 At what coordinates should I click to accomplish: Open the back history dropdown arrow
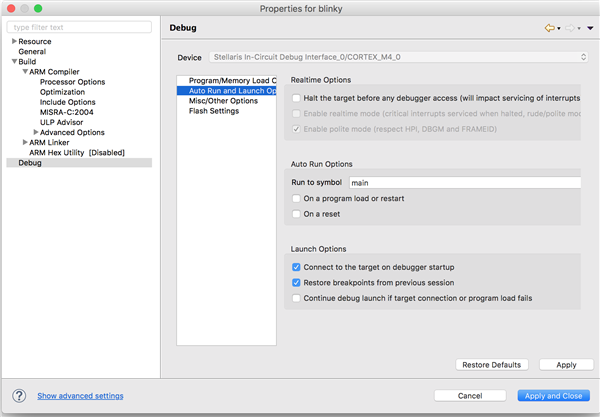tap(559, 28)
